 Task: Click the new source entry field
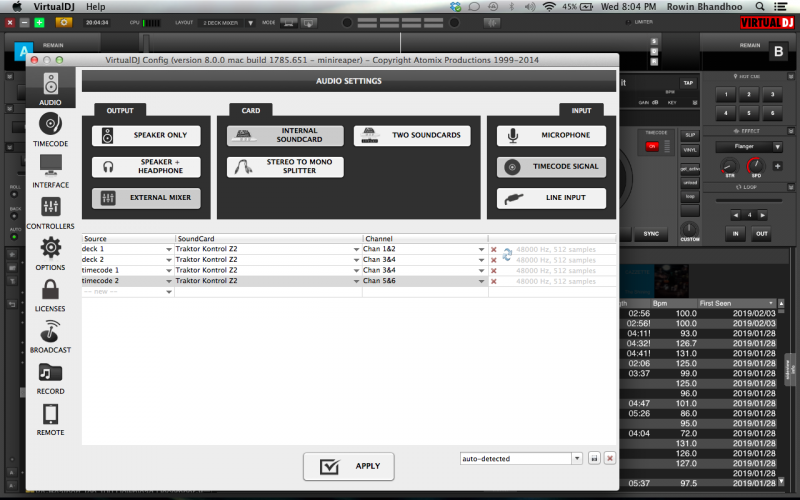[x=125, y=292]
